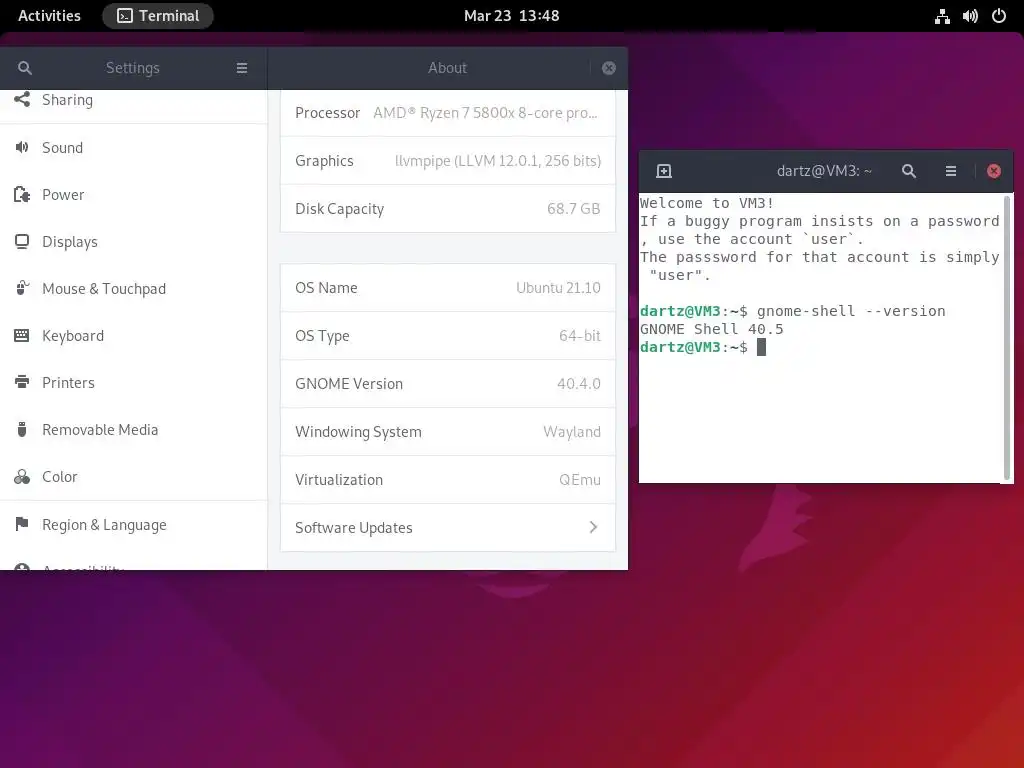
Task: Close the Settings About window
Action: [609, 68]
